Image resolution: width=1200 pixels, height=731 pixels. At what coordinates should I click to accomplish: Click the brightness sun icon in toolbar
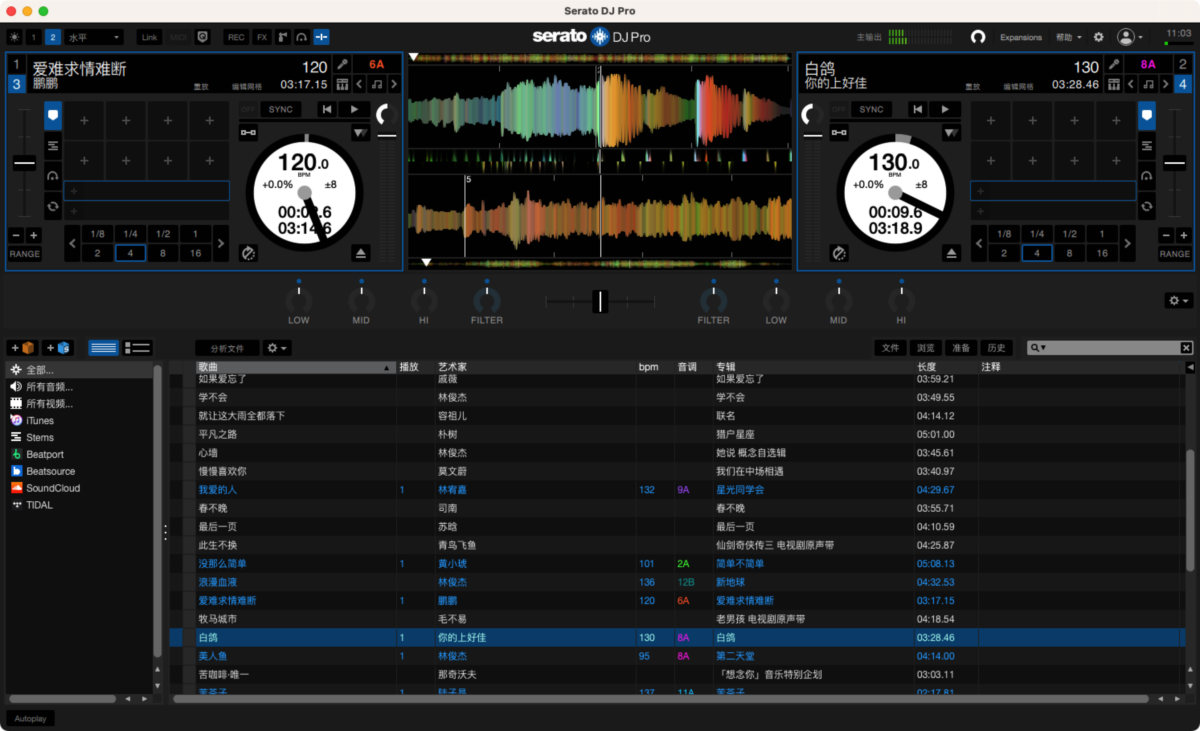[14, 37]
